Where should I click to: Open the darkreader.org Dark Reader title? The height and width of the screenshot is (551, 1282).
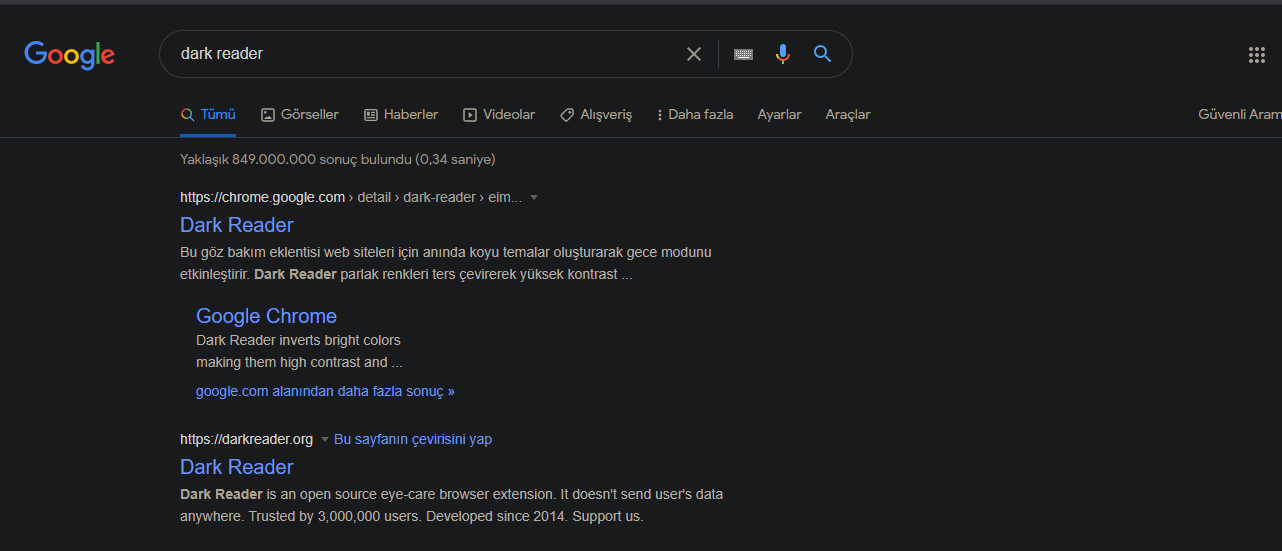237,467
